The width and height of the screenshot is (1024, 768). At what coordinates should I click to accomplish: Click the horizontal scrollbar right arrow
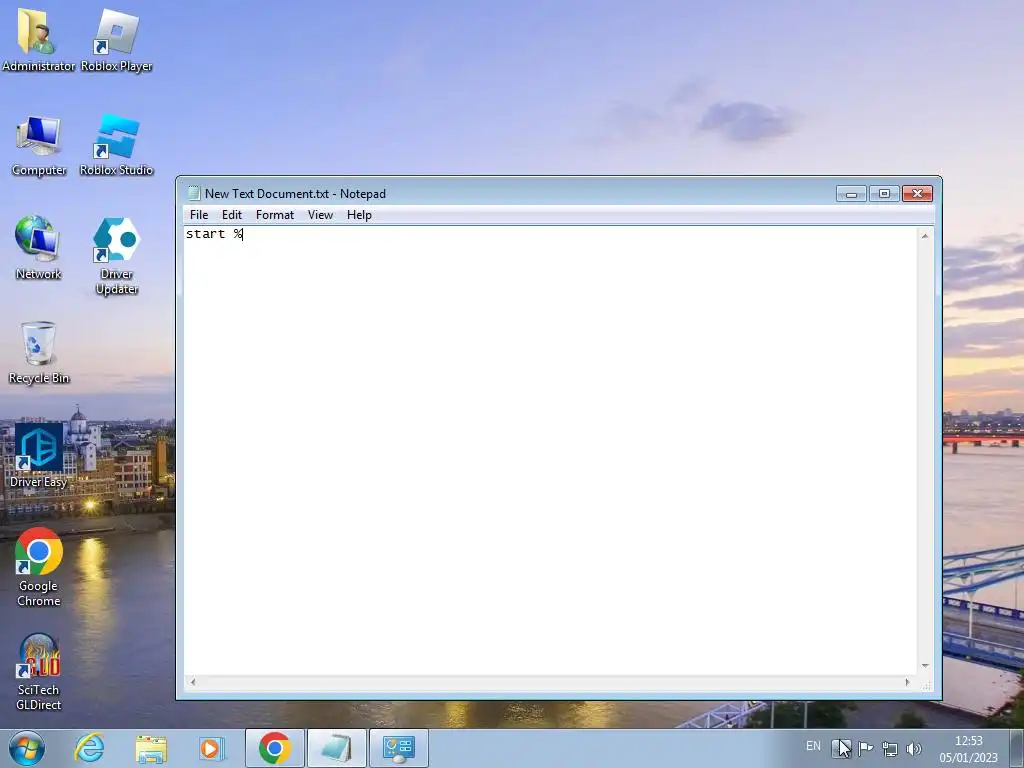(907, 682)
